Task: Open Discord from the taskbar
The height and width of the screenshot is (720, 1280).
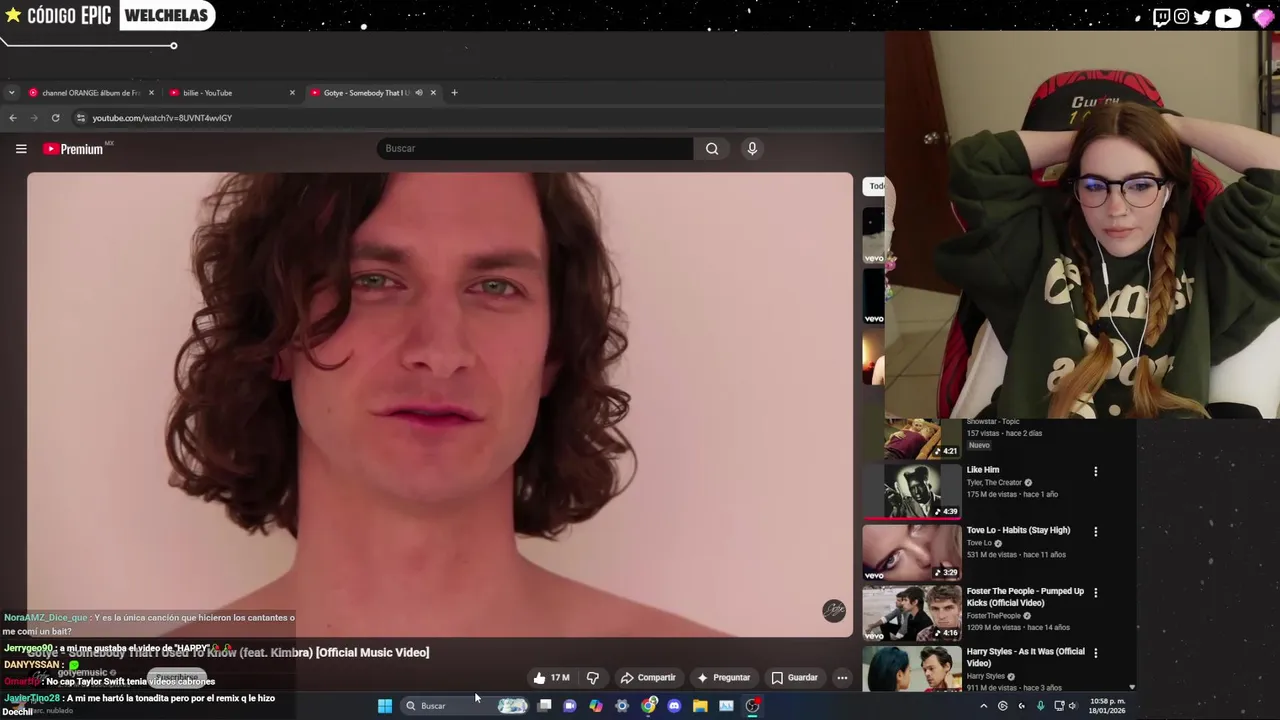Action: point(674,706)
